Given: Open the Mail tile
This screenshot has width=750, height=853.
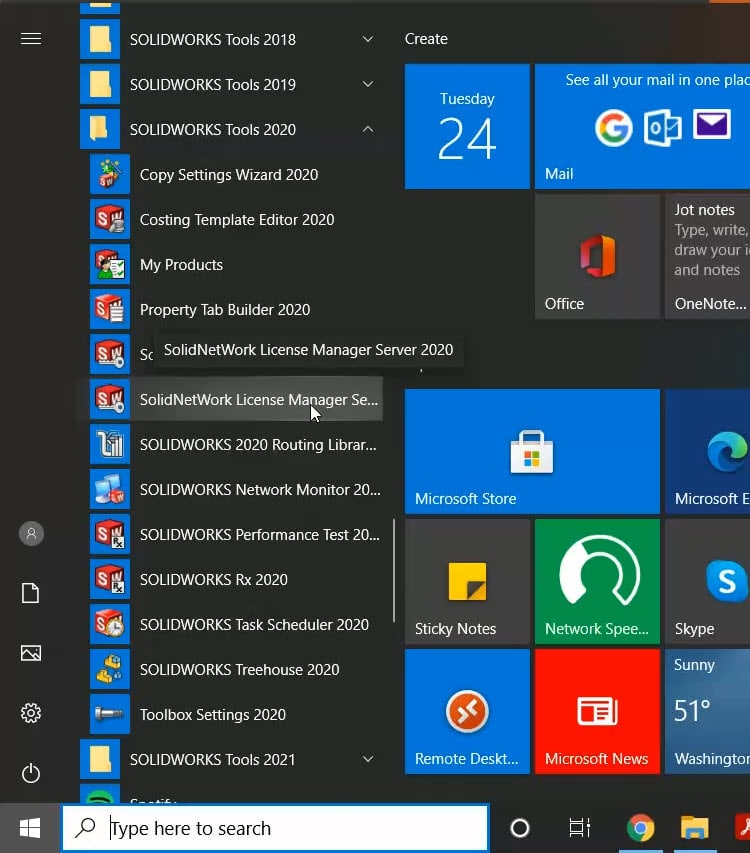Looking at the screenshot, I should 642,127.
